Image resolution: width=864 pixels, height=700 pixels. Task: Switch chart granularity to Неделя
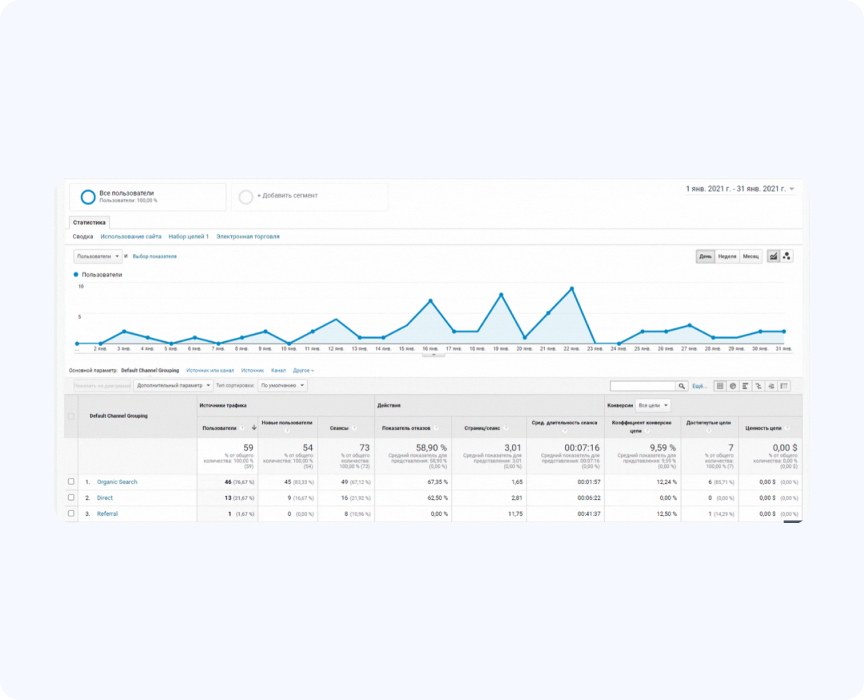coord(727,256)
